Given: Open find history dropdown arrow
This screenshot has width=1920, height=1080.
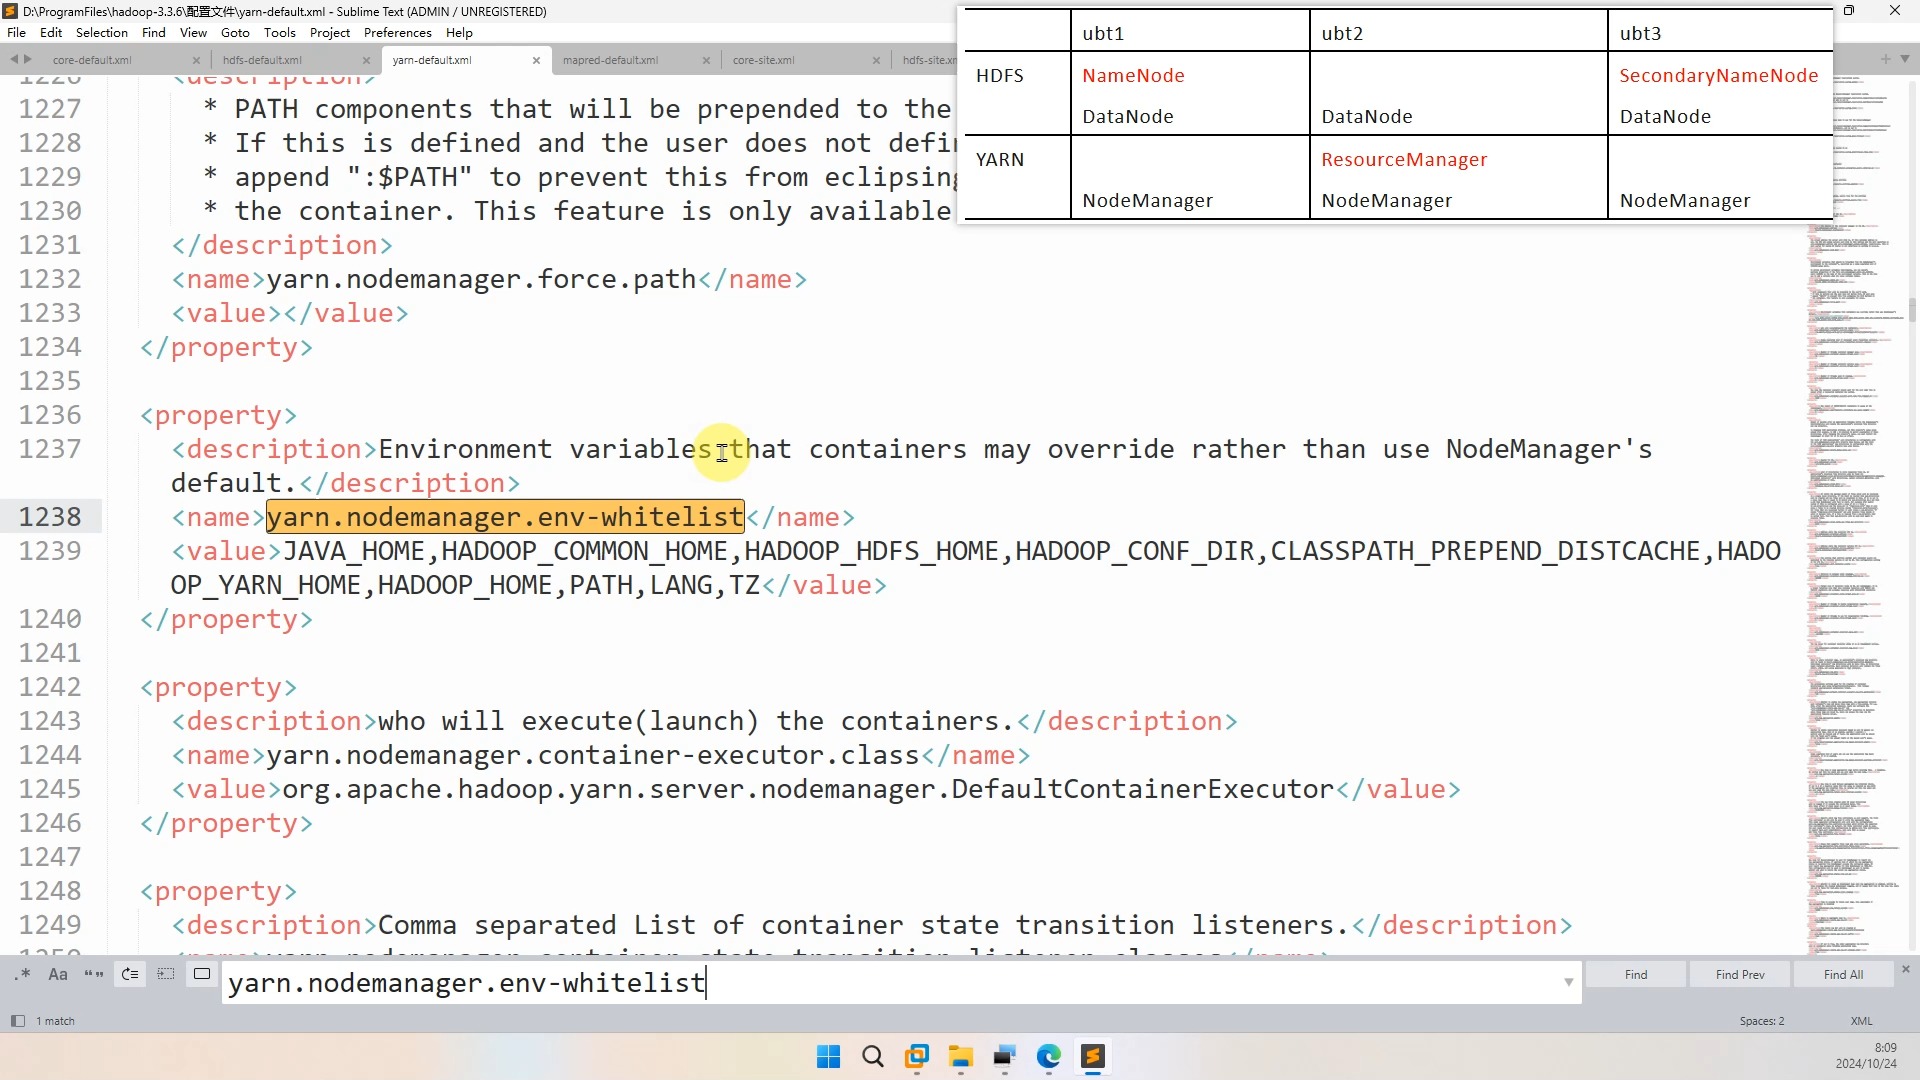Looking at the screenshot, I should 1568,983.
